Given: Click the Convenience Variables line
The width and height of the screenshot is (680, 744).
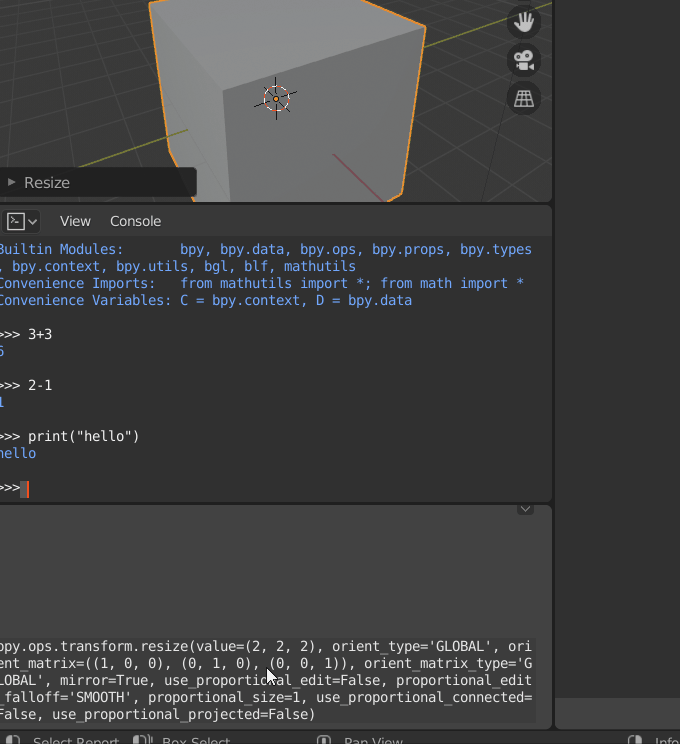Looking at the screenshot, I should point(206,300).
